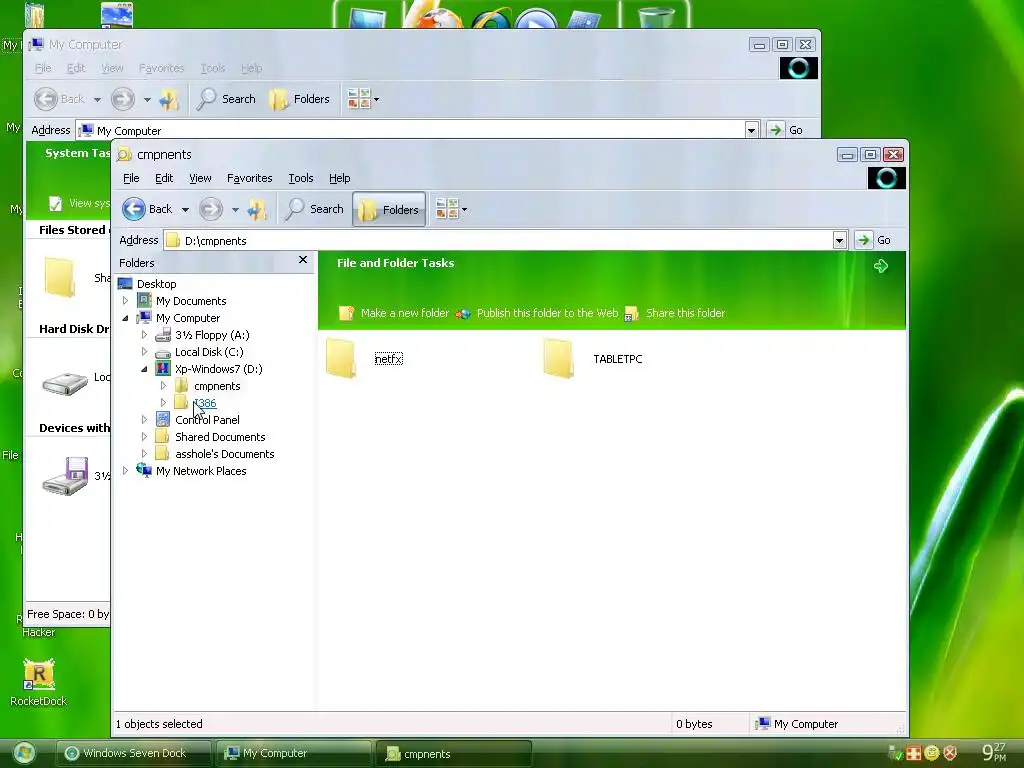Open Tools menu in cmpnents window
The image size is (1024, 768).
pos(300,178)
